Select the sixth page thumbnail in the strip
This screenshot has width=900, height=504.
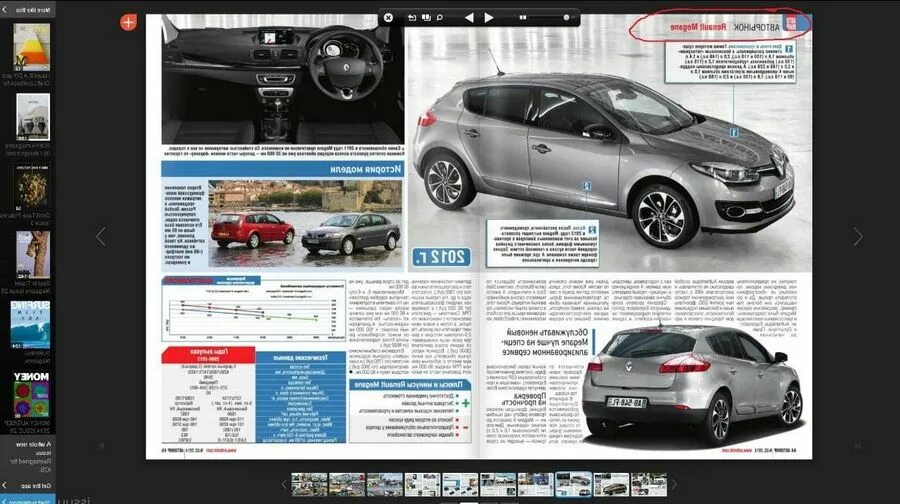[x=498, y=484]
